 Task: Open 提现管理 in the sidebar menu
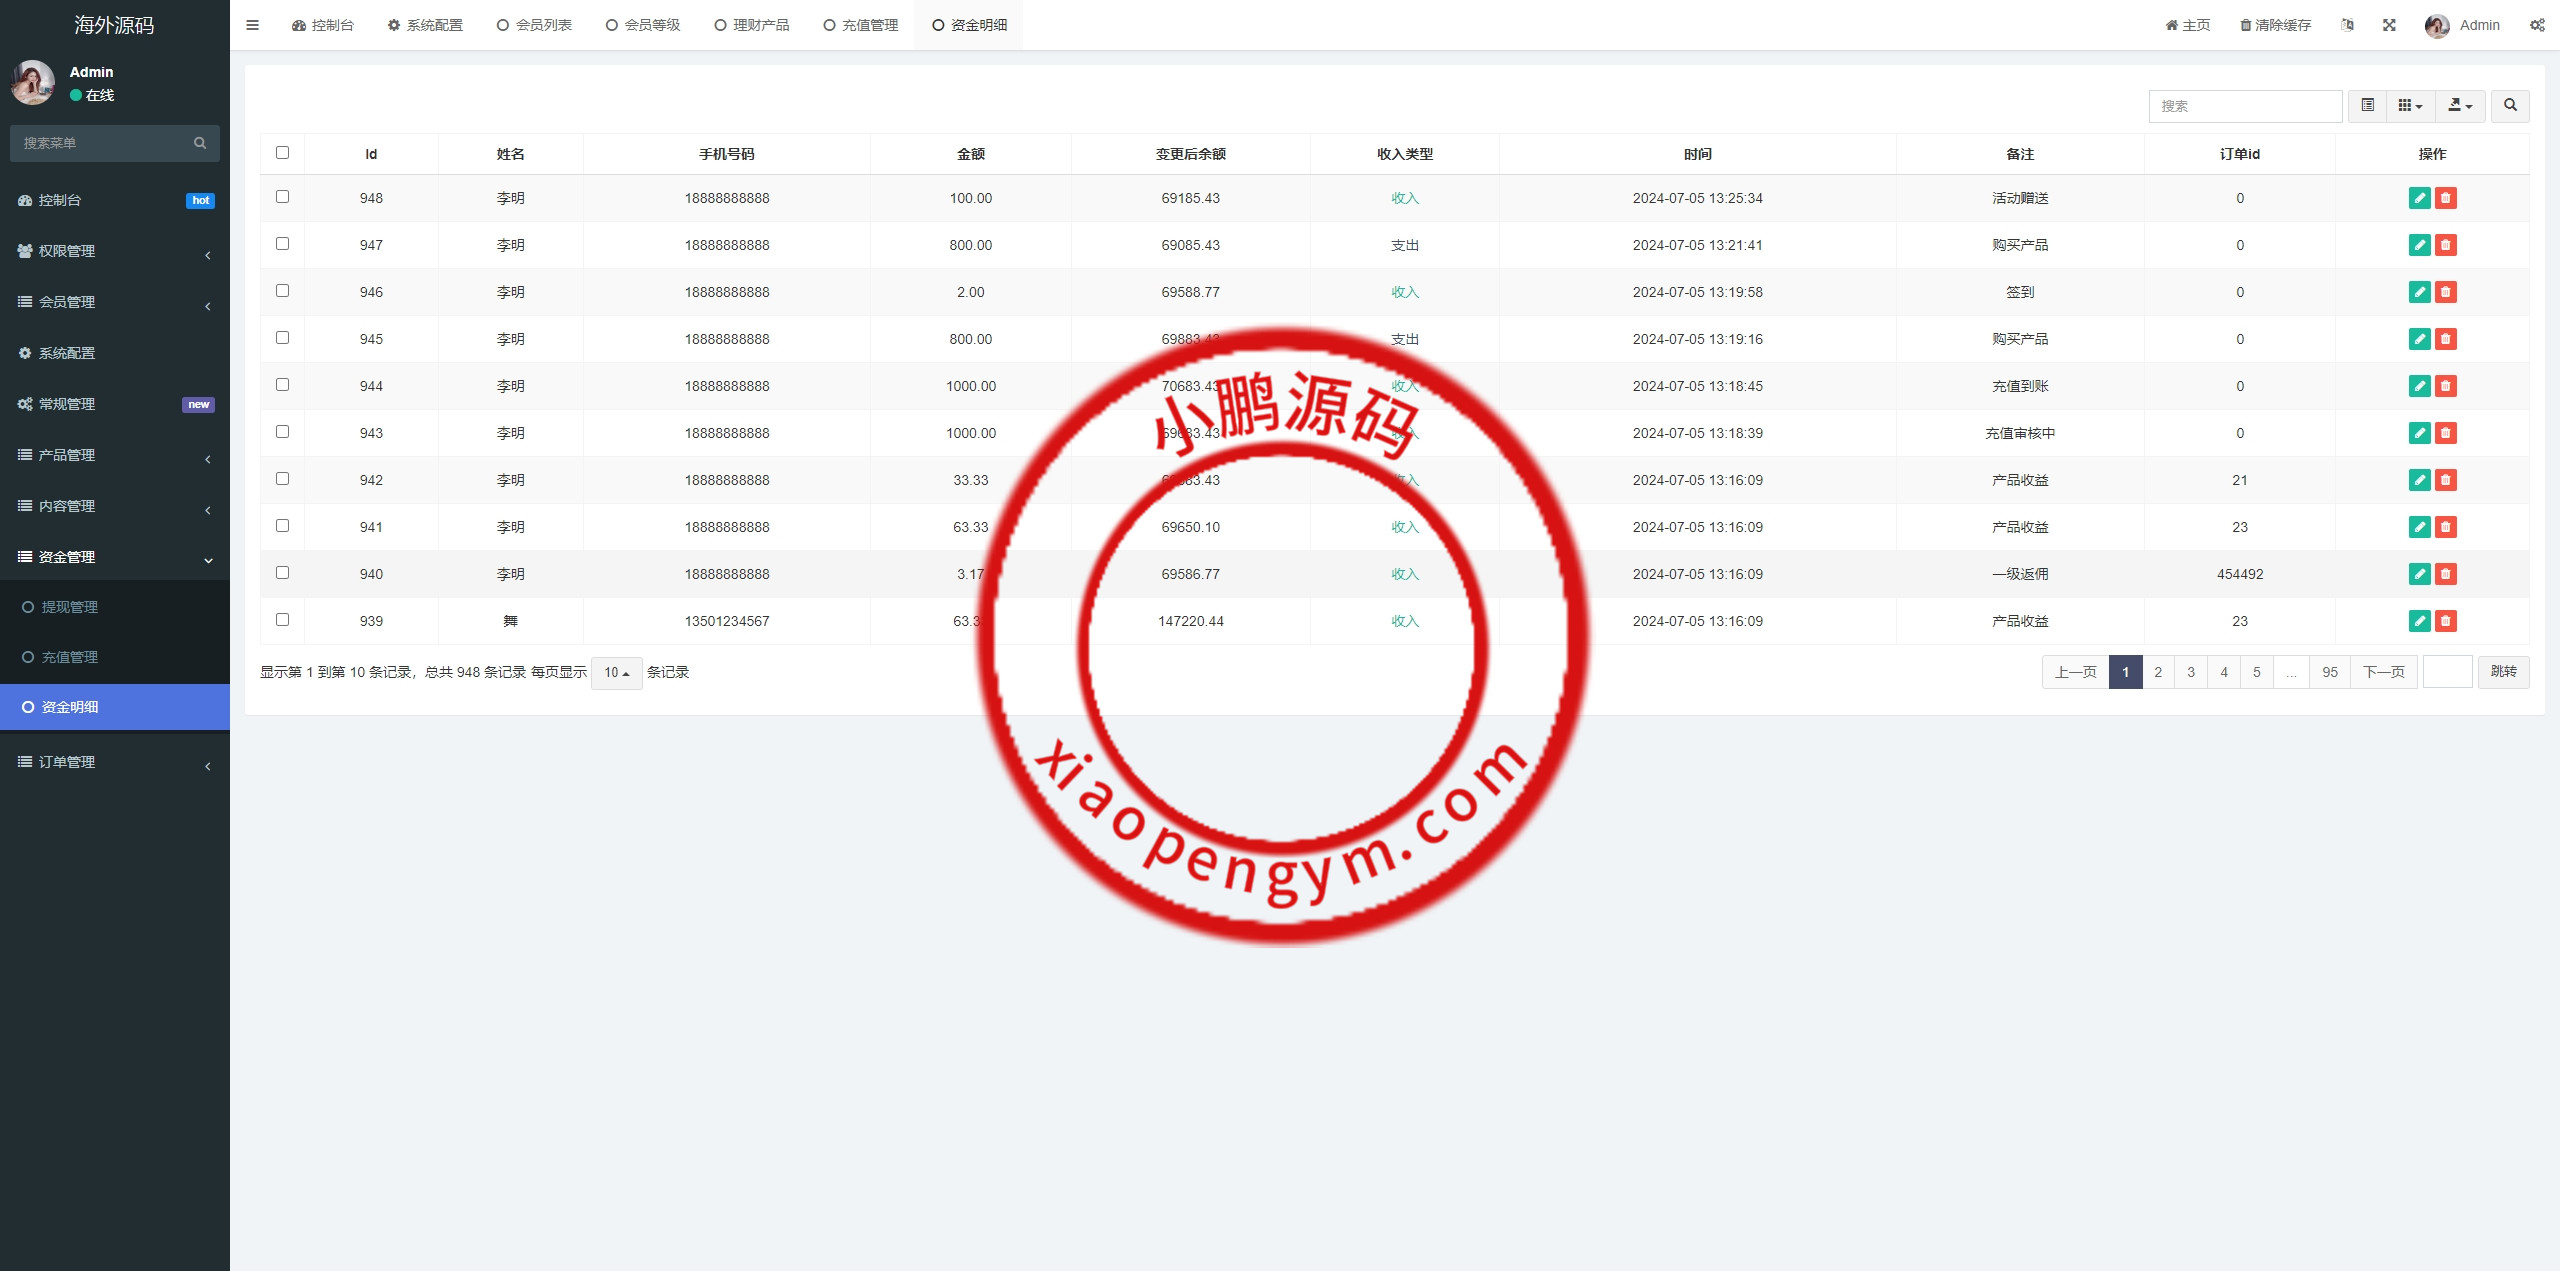[69, 607]
